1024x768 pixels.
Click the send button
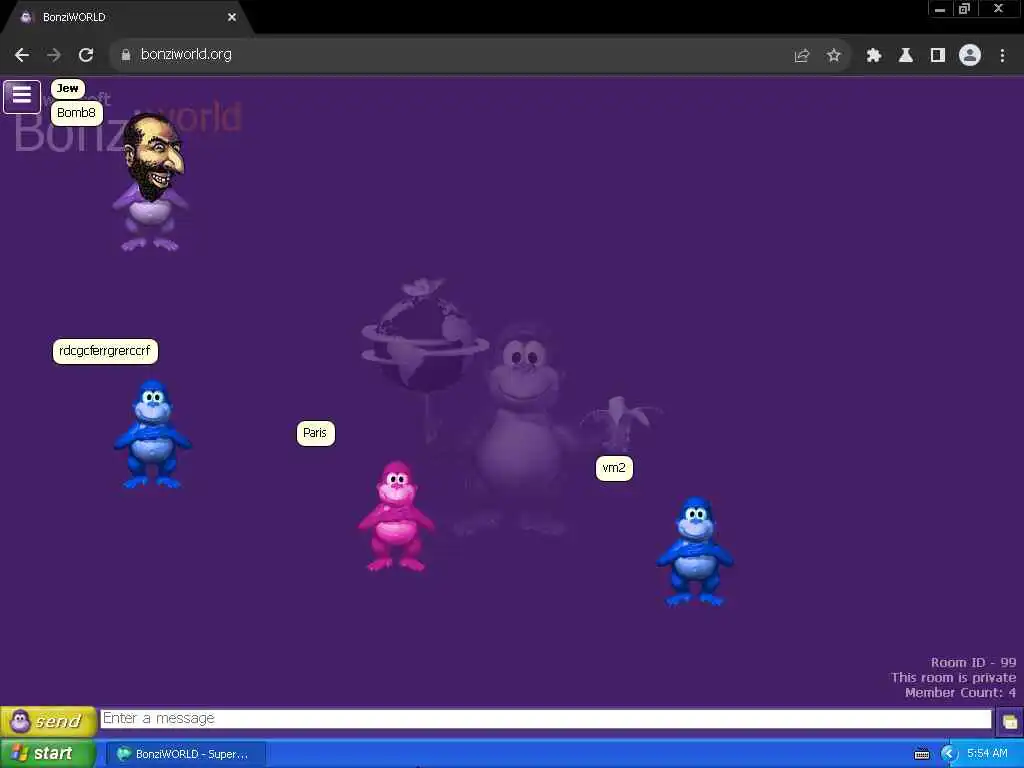click(x=48, y=721)
